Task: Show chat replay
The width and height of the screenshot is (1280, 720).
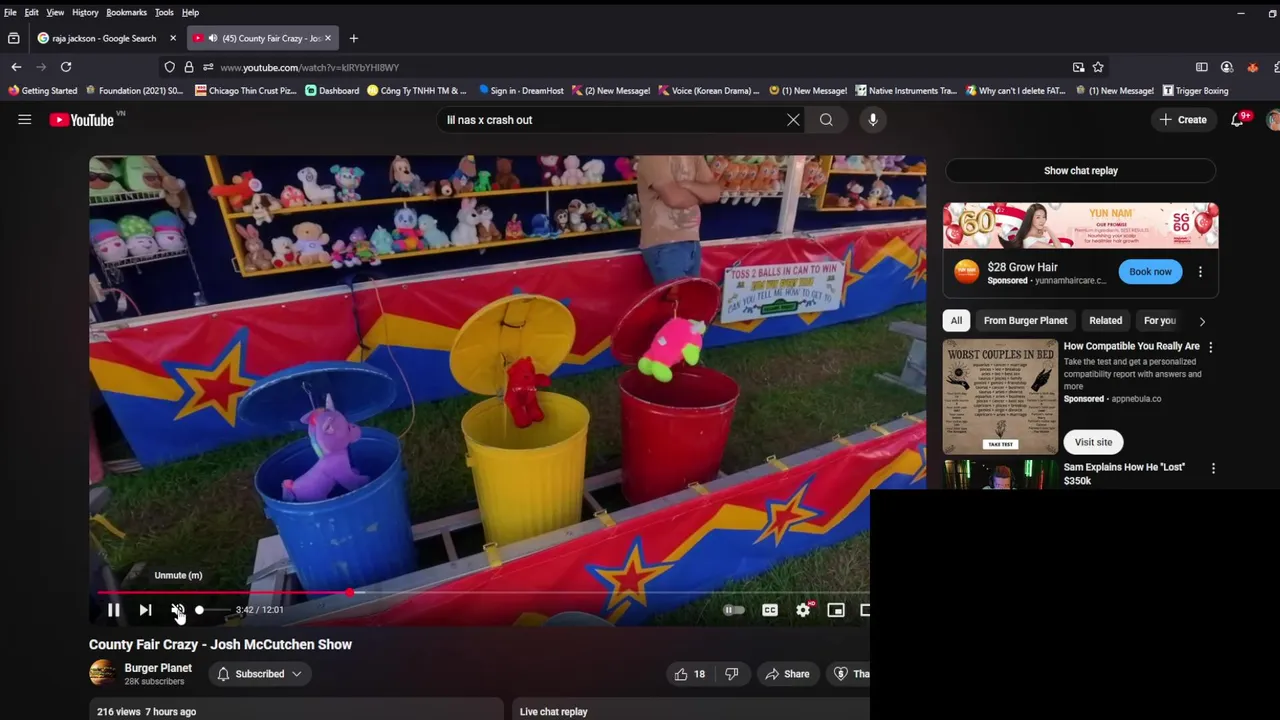Action: coord(1081,171)
